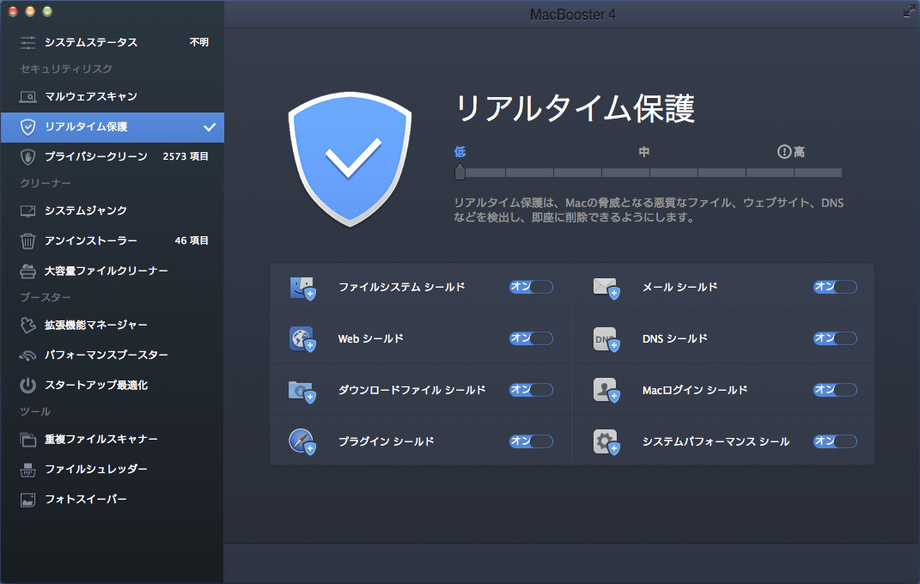
Task: Click the 拡張機能マネージャー puzzle icon
Action: [x=28, y=325]
